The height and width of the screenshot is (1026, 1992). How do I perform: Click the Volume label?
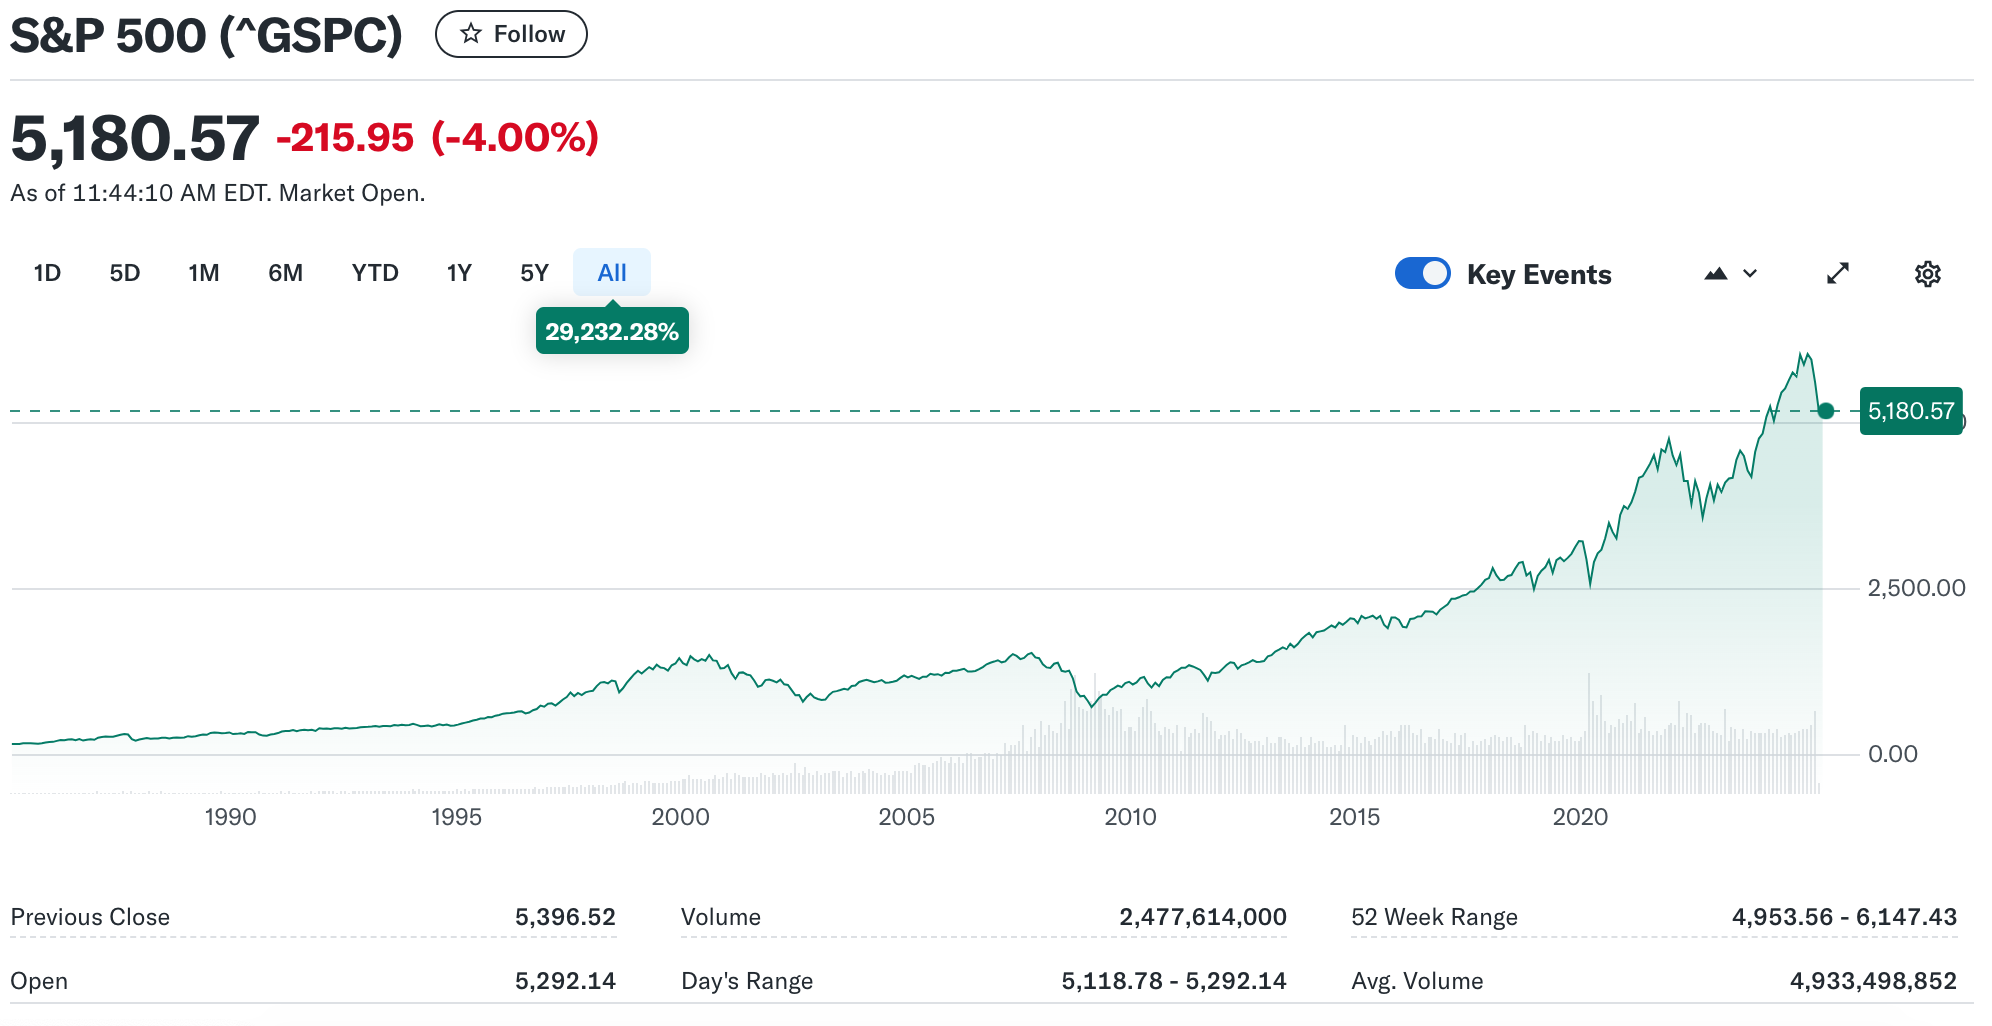720,917
